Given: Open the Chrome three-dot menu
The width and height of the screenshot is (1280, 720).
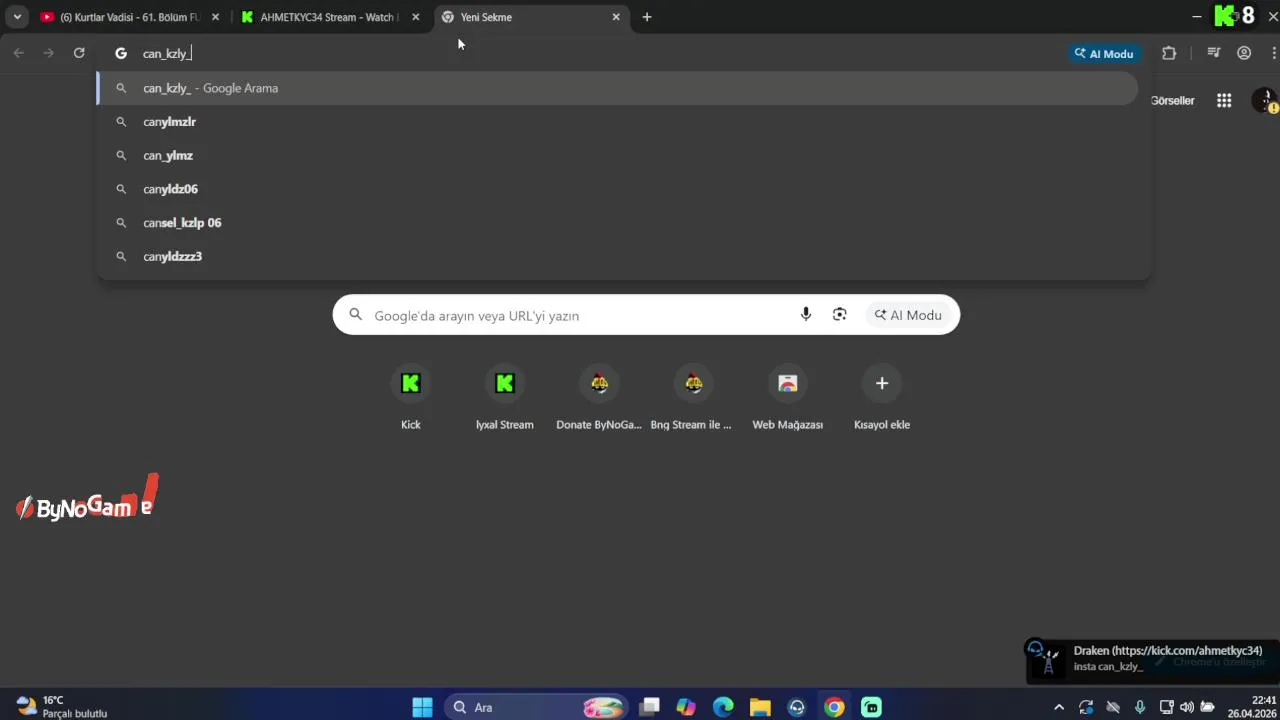Looking at the screenshot, I should click(1274, 53).
